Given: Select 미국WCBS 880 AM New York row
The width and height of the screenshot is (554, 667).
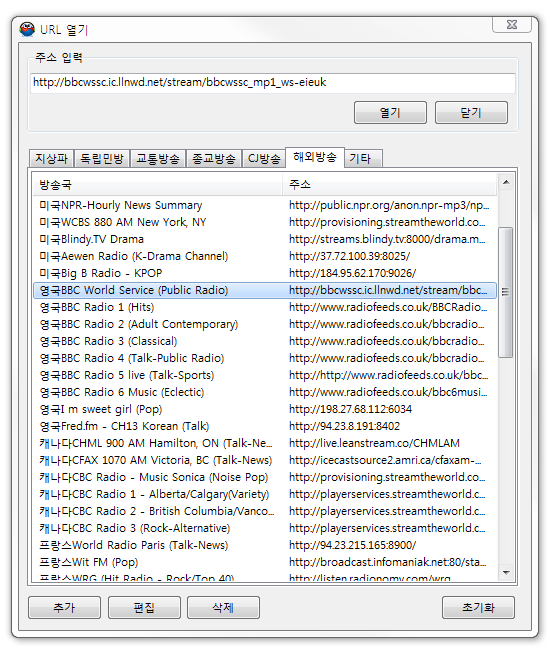Looking at the screenshot, I should point(265,222).
